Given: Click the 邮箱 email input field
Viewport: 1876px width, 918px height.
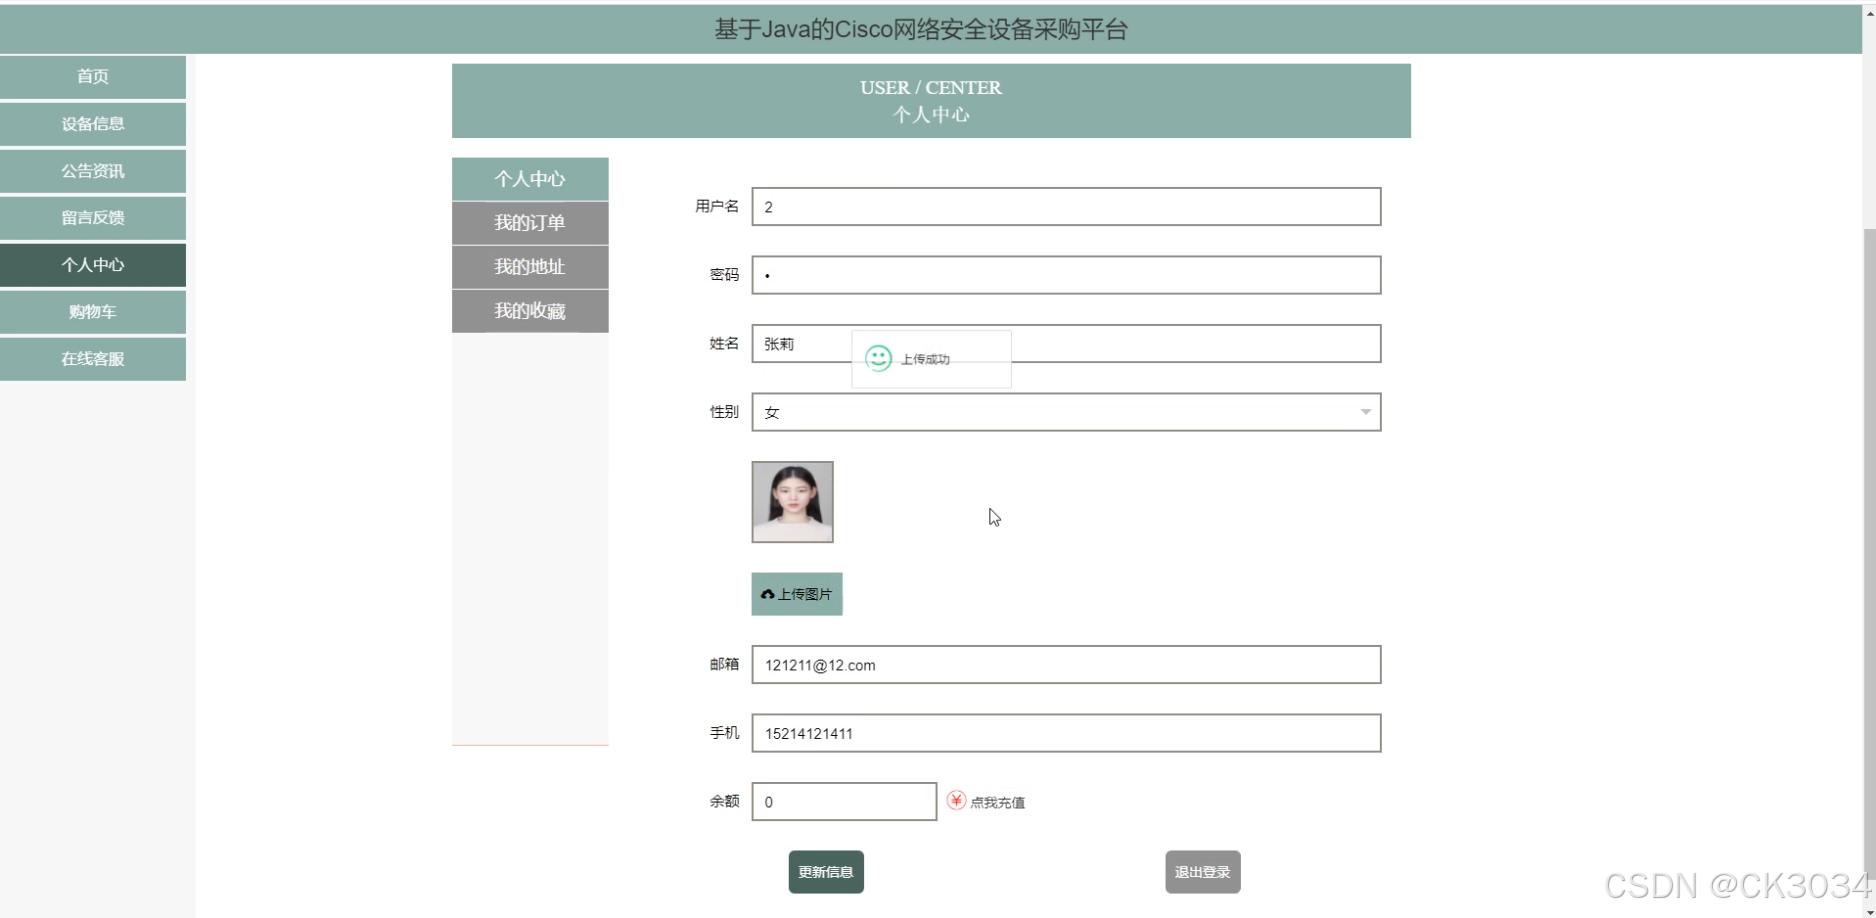Looking at the screenshot, I should (1065, 664).
